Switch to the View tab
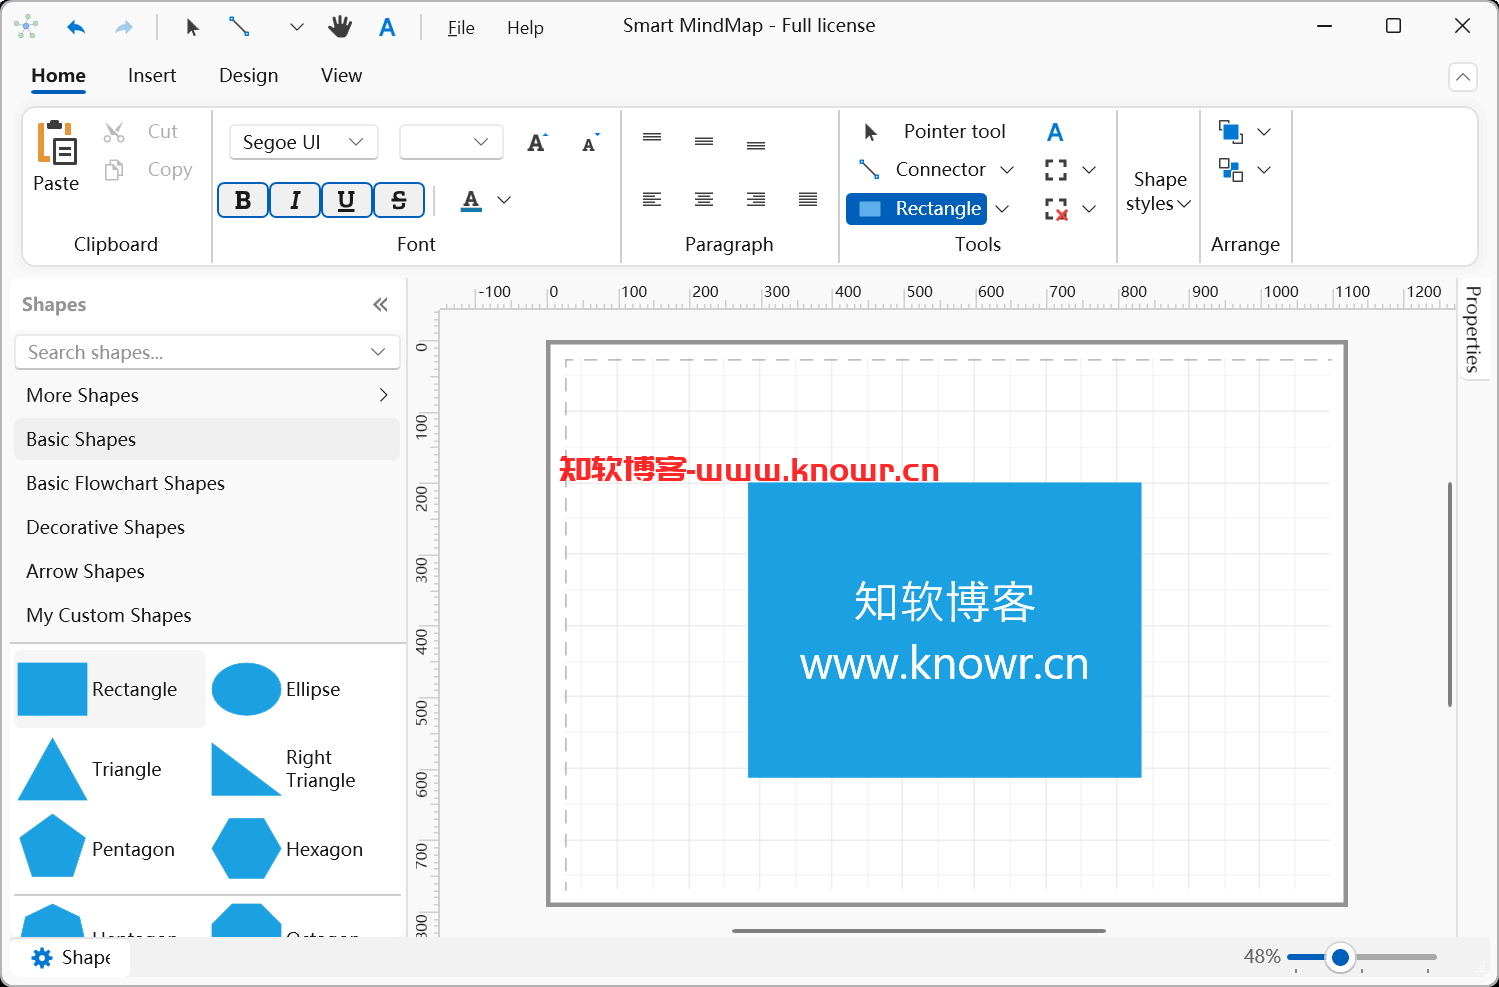 click(x=341, y=75)
